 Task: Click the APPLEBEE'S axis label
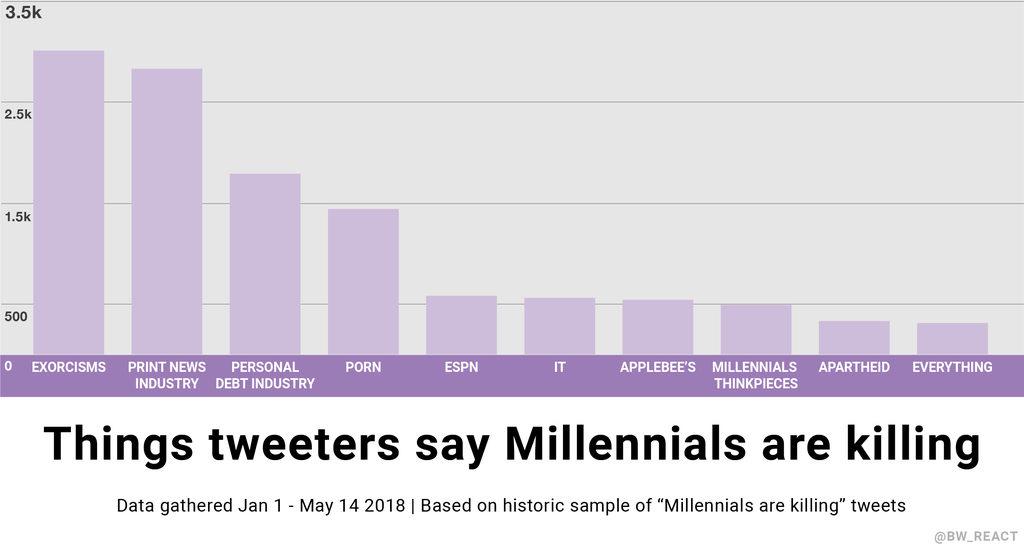click(x=658, y=367)
